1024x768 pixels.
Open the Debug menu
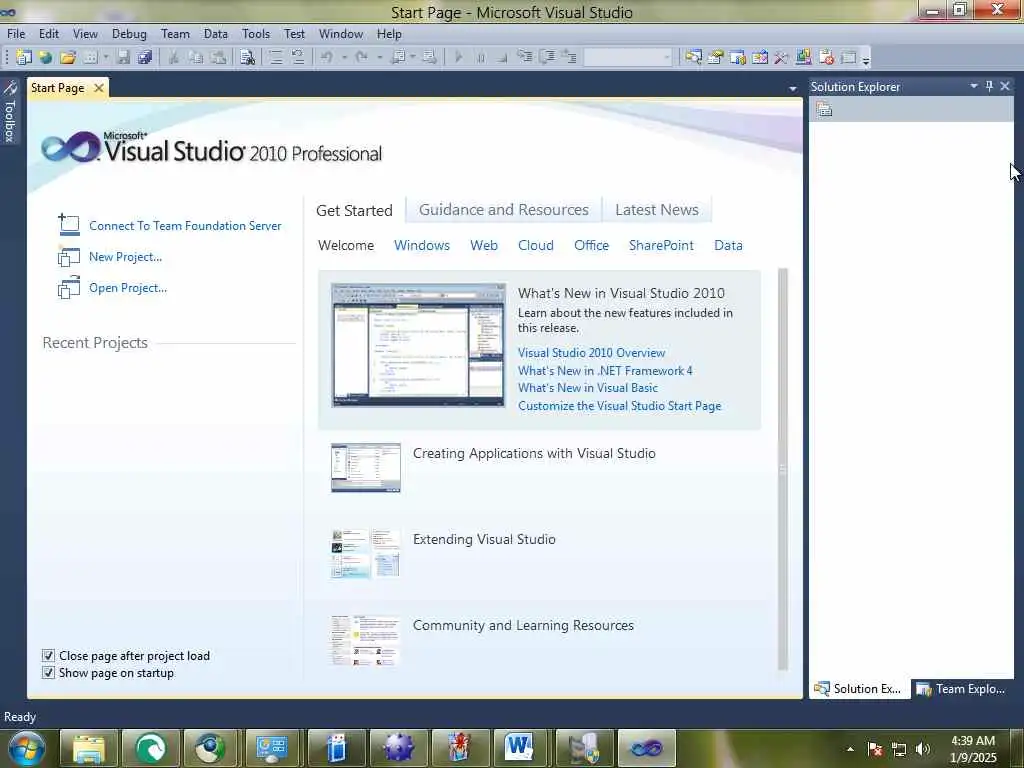[129, 34]
